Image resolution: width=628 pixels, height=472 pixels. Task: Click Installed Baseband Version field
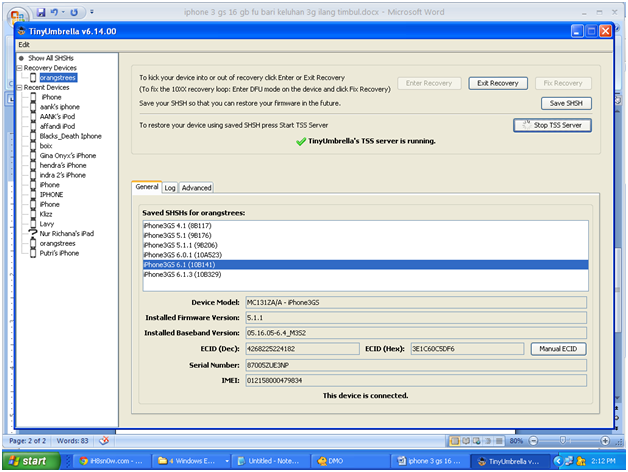[x=416, y=333]
